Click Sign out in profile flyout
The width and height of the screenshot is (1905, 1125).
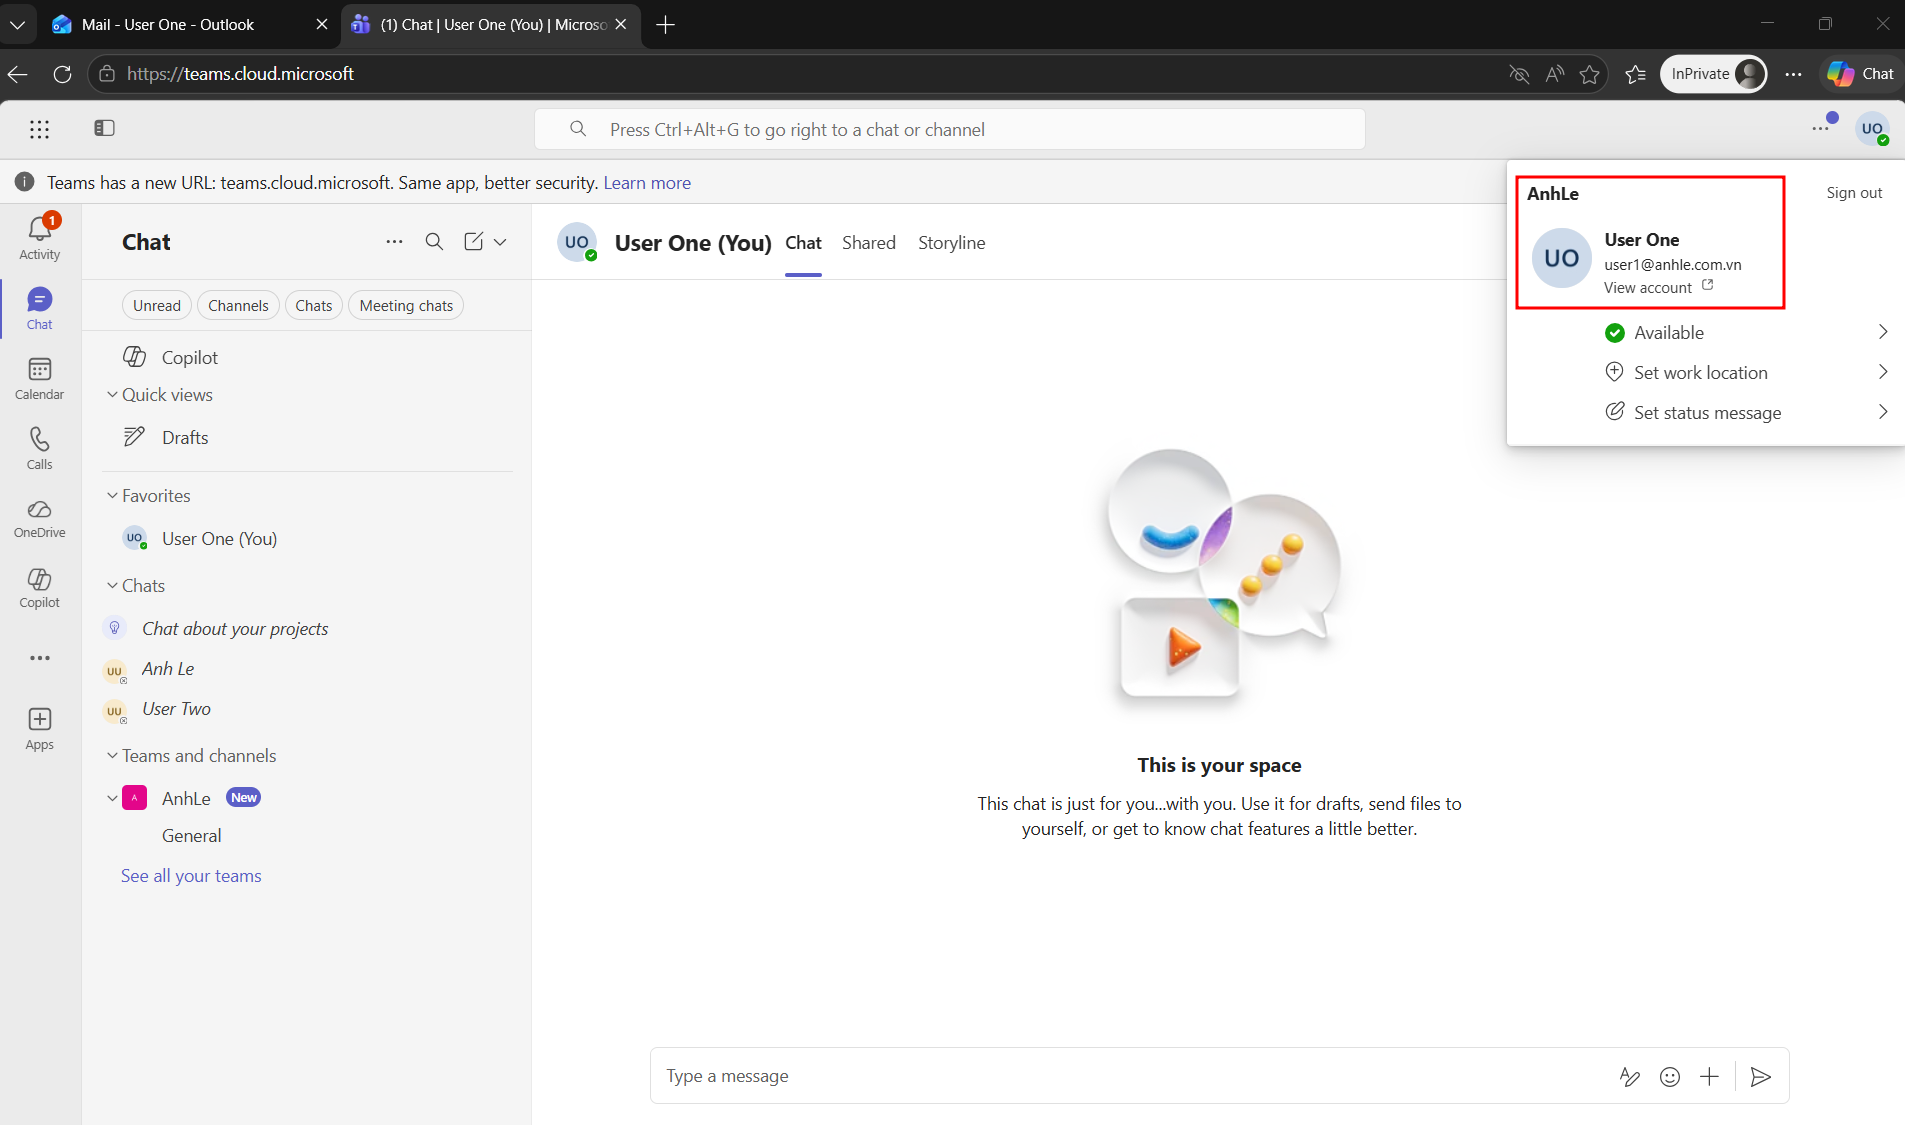(x=1854, y=193)
